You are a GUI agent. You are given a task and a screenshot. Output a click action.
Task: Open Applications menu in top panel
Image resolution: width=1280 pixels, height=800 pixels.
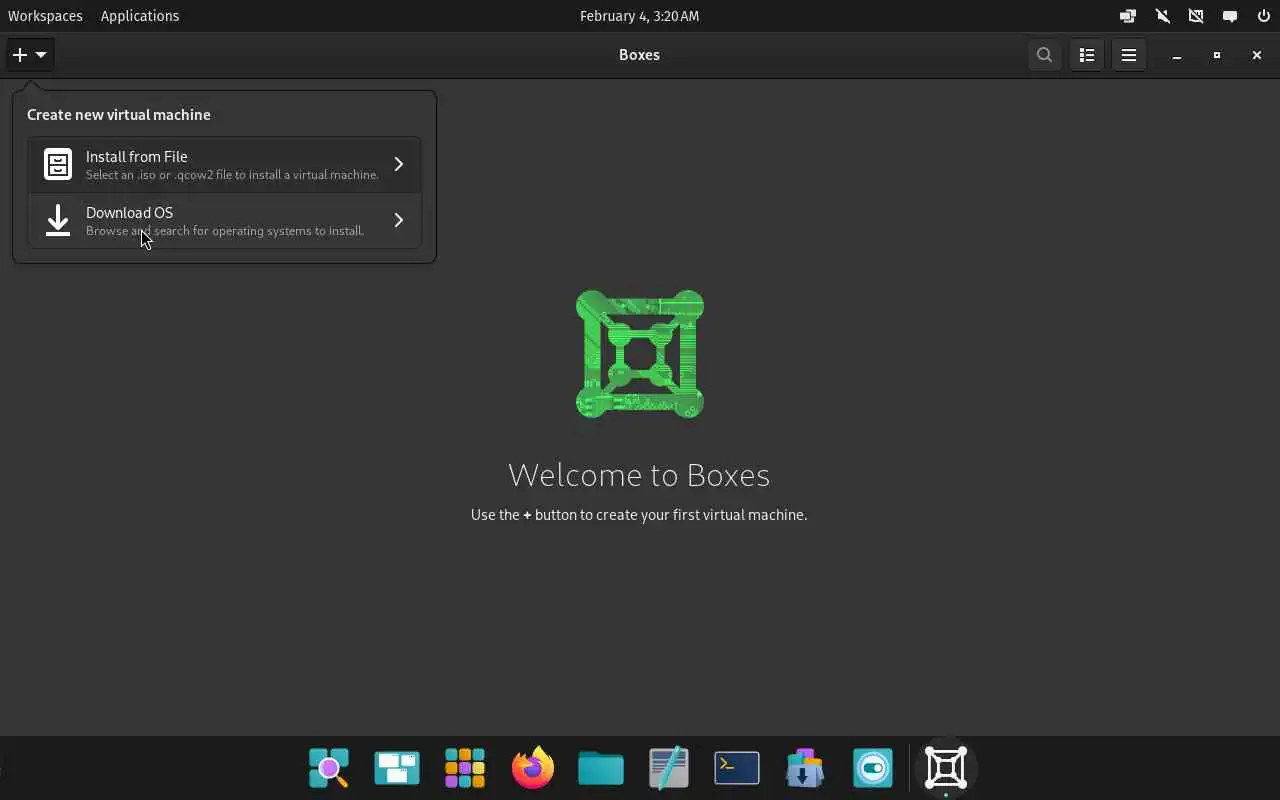click(140, 16)
